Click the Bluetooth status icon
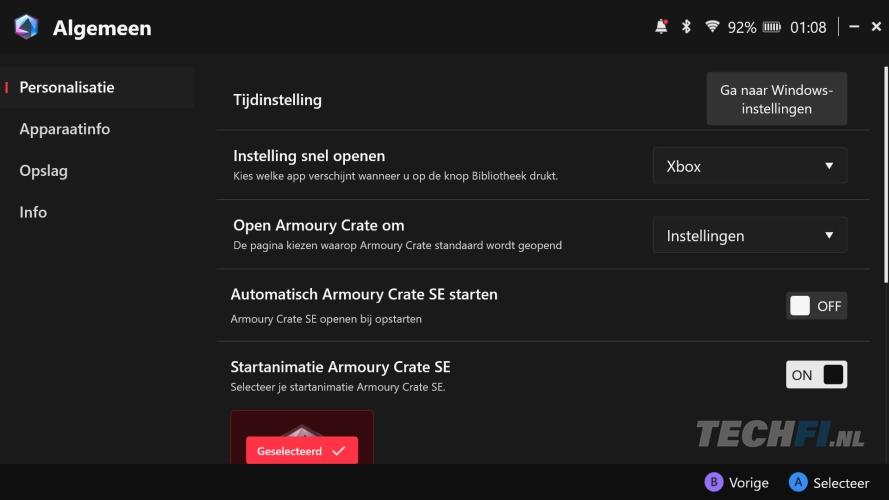Image resolution: width=889 pixels, height=500 pixels. [x=686, y=27]
